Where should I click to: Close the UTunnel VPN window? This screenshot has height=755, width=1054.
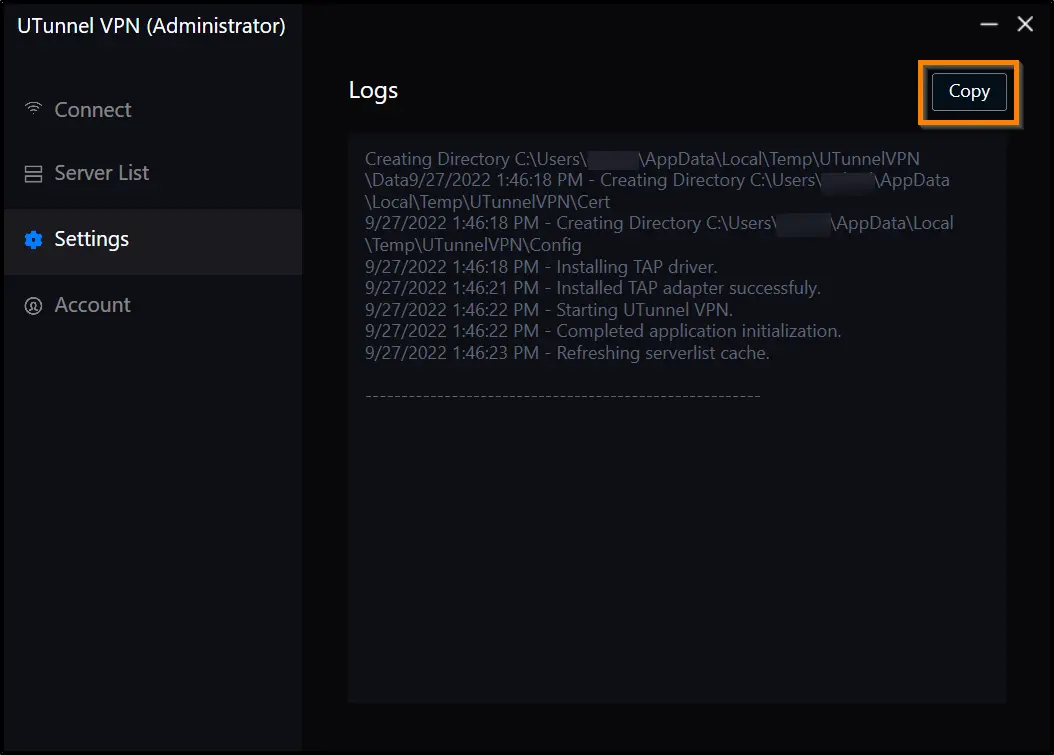pyautogui.click(x=1025, y=24)
